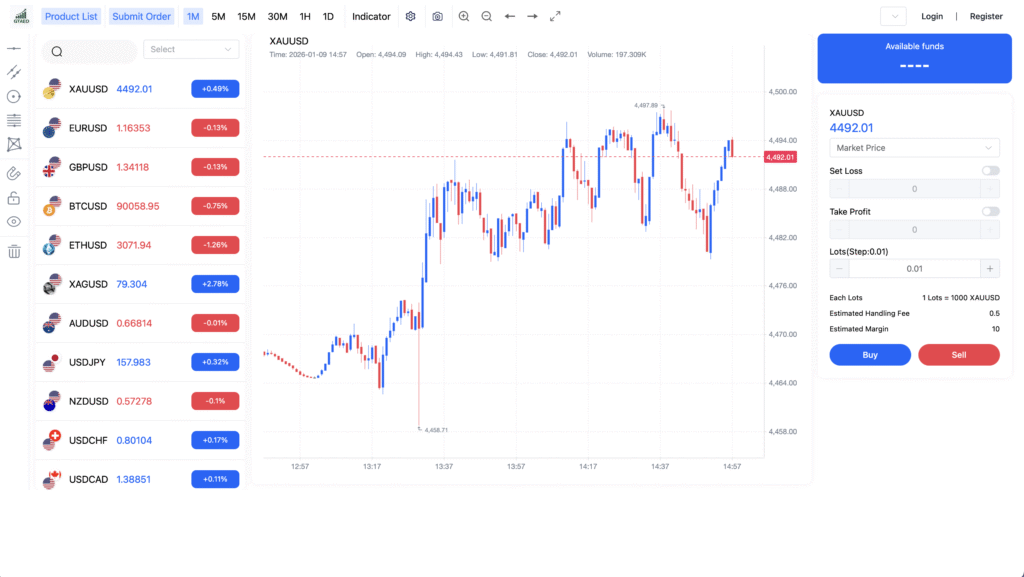Click the trash icon to delete drawings
Screen dimensions: 1024x577
tap(14, 251)
